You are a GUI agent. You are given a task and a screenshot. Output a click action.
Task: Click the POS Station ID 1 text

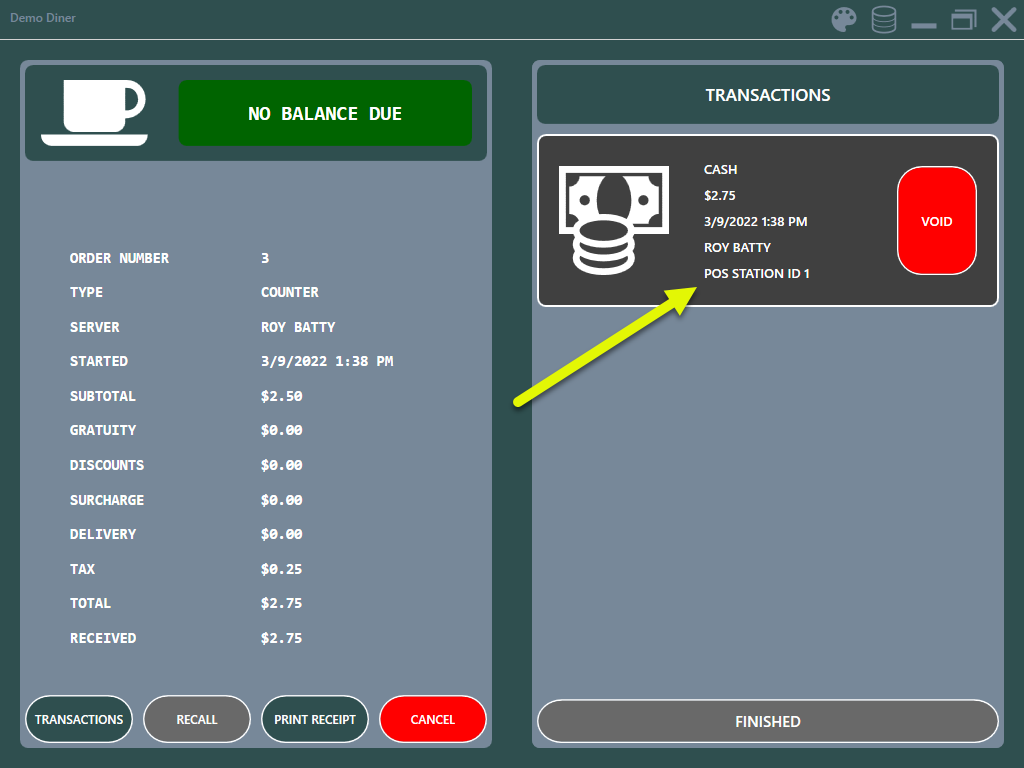(757, 273)
